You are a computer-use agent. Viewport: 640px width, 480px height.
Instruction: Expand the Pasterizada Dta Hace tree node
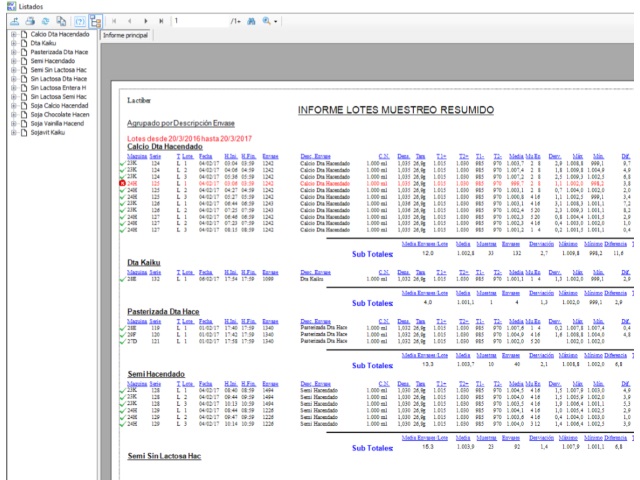pyautogui.click(x=13, y=52)
